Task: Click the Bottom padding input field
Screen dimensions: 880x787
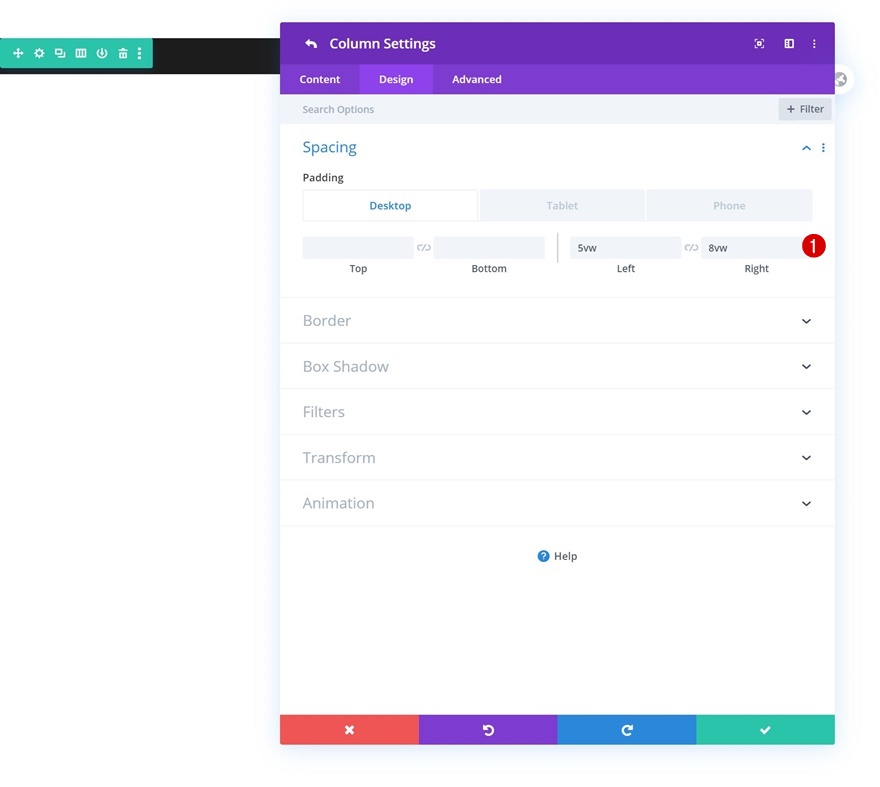Action: pyautogui.click(x=489, y=248)
